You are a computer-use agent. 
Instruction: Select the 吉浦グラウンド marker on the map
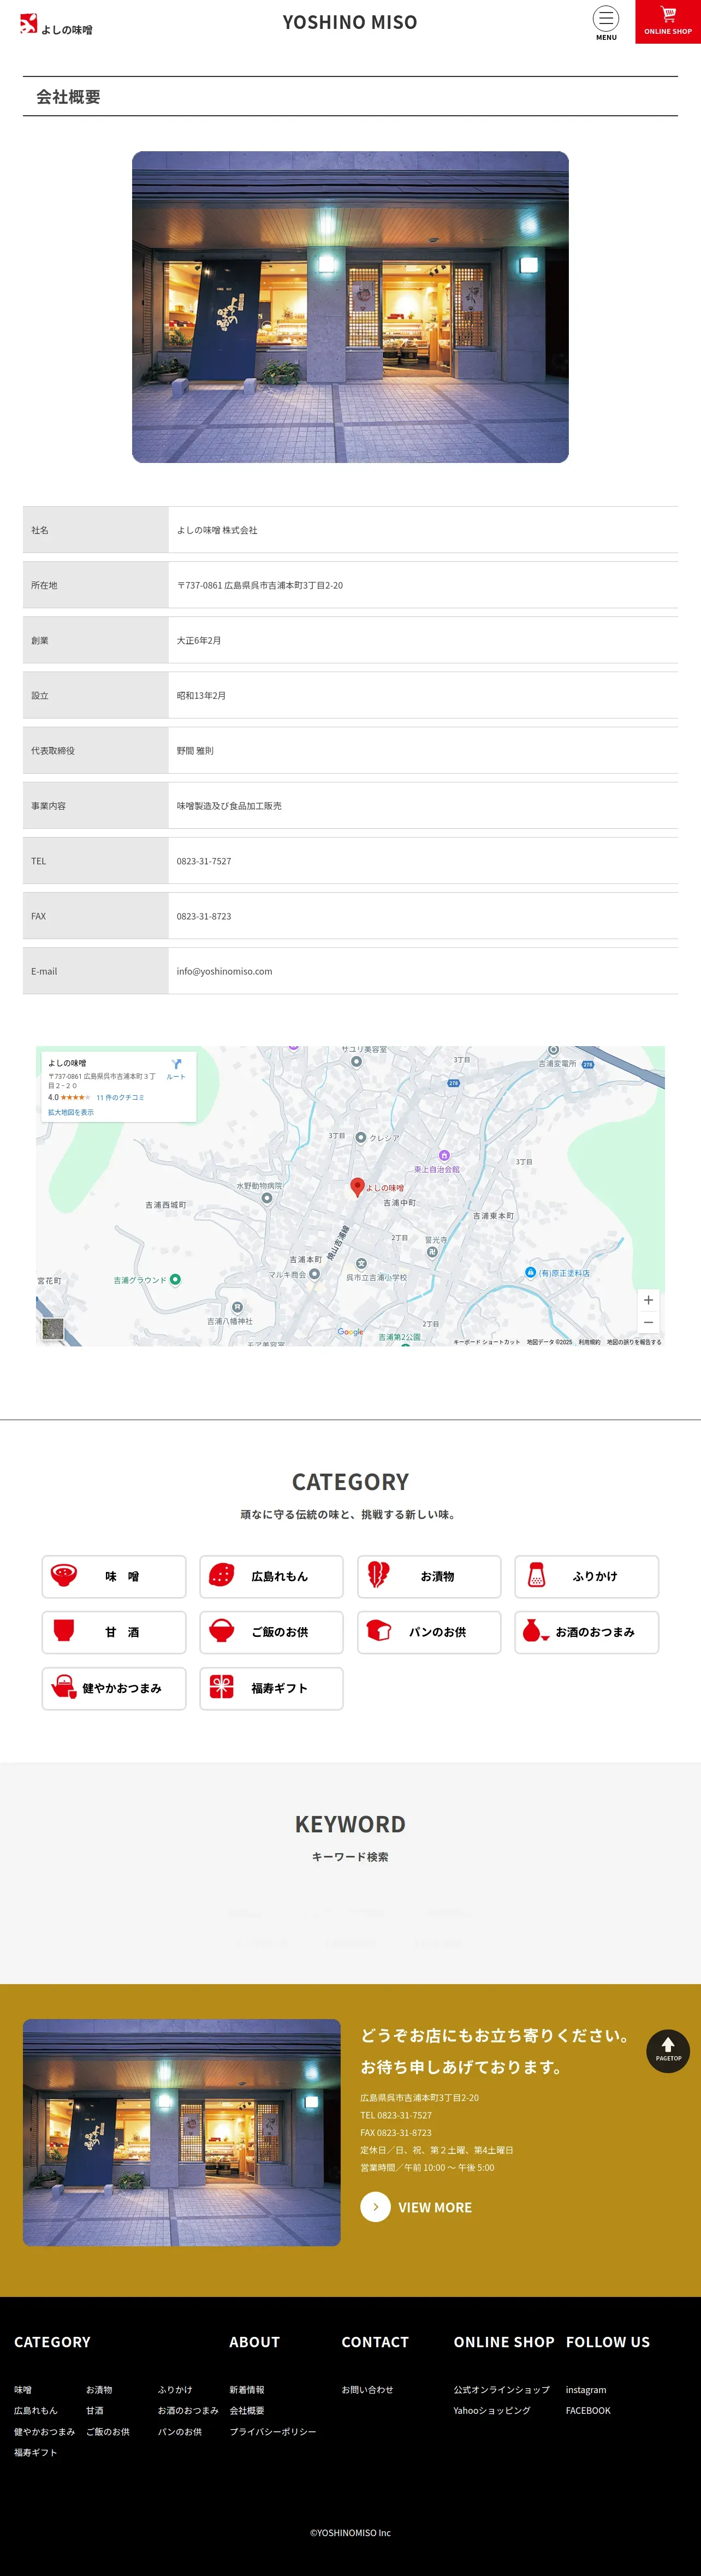(x=175, y=1279)
